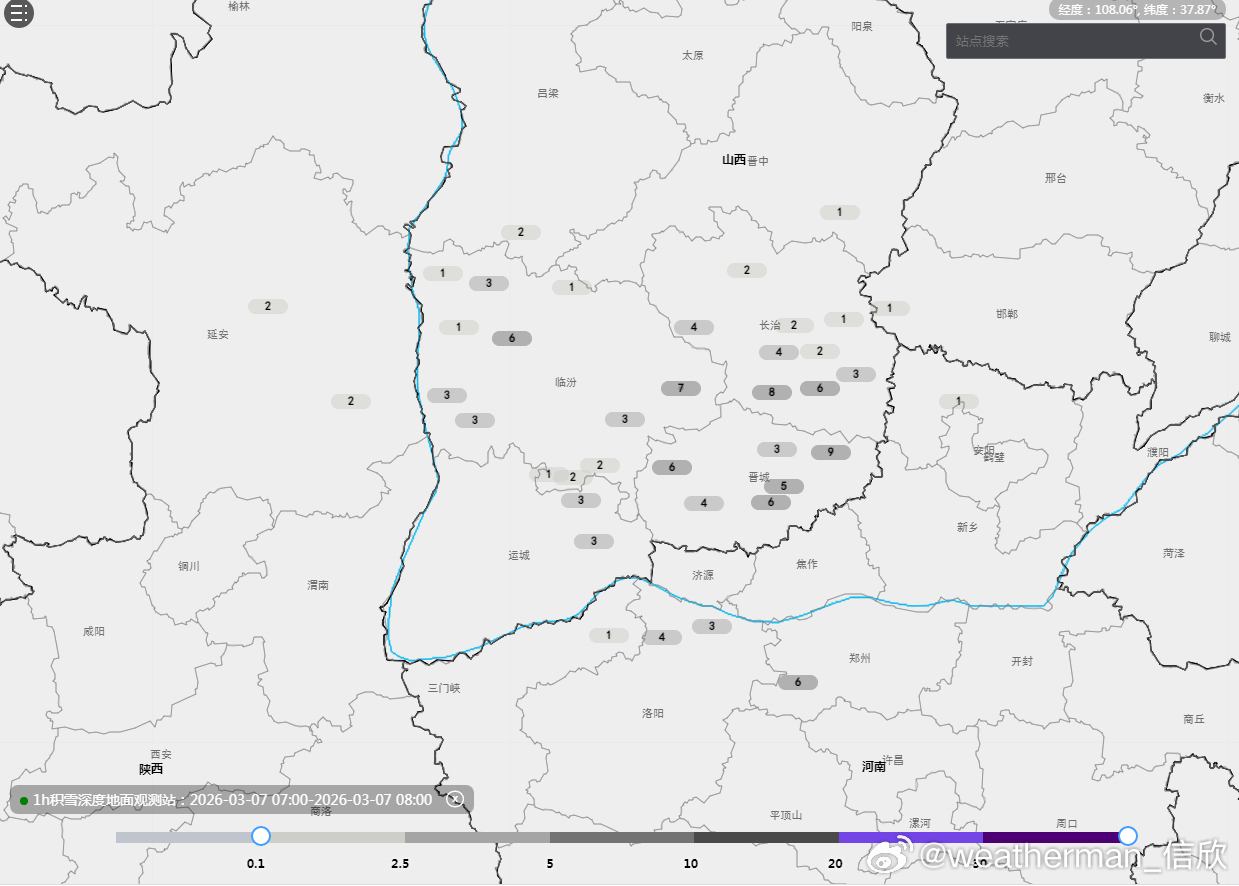
Task: Click the 许昌 city label
Action: pyautogui.click(x=893, y=760)
